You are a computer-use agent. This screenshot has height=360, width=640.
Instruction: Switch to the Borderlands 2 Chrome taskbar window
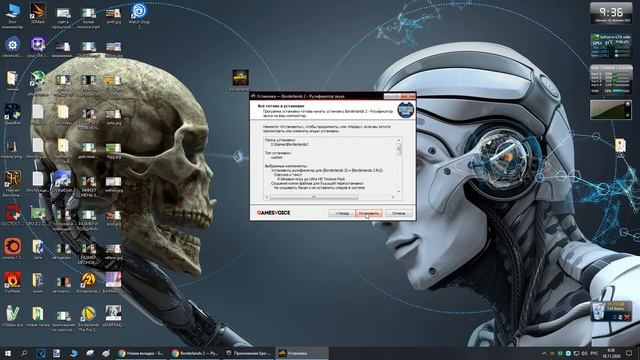[x=195, y=353]
